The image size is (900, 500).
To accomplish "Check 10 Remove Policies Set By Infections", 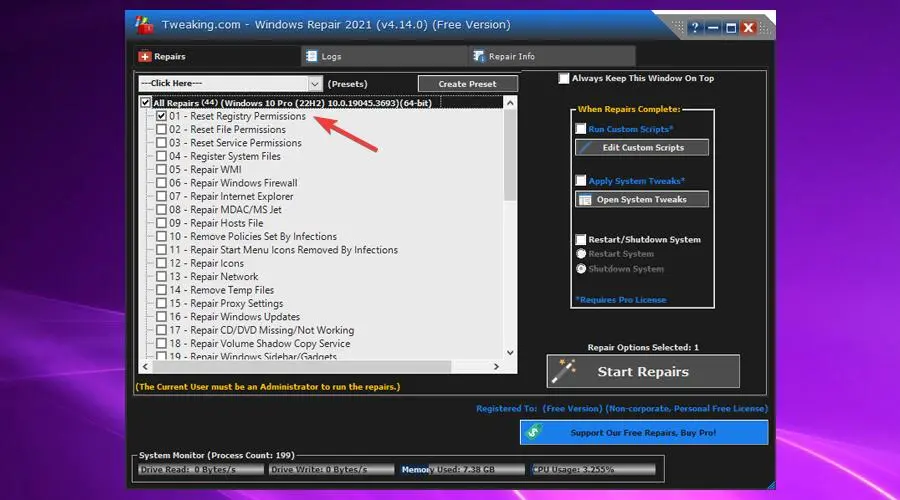I will 161,237.
